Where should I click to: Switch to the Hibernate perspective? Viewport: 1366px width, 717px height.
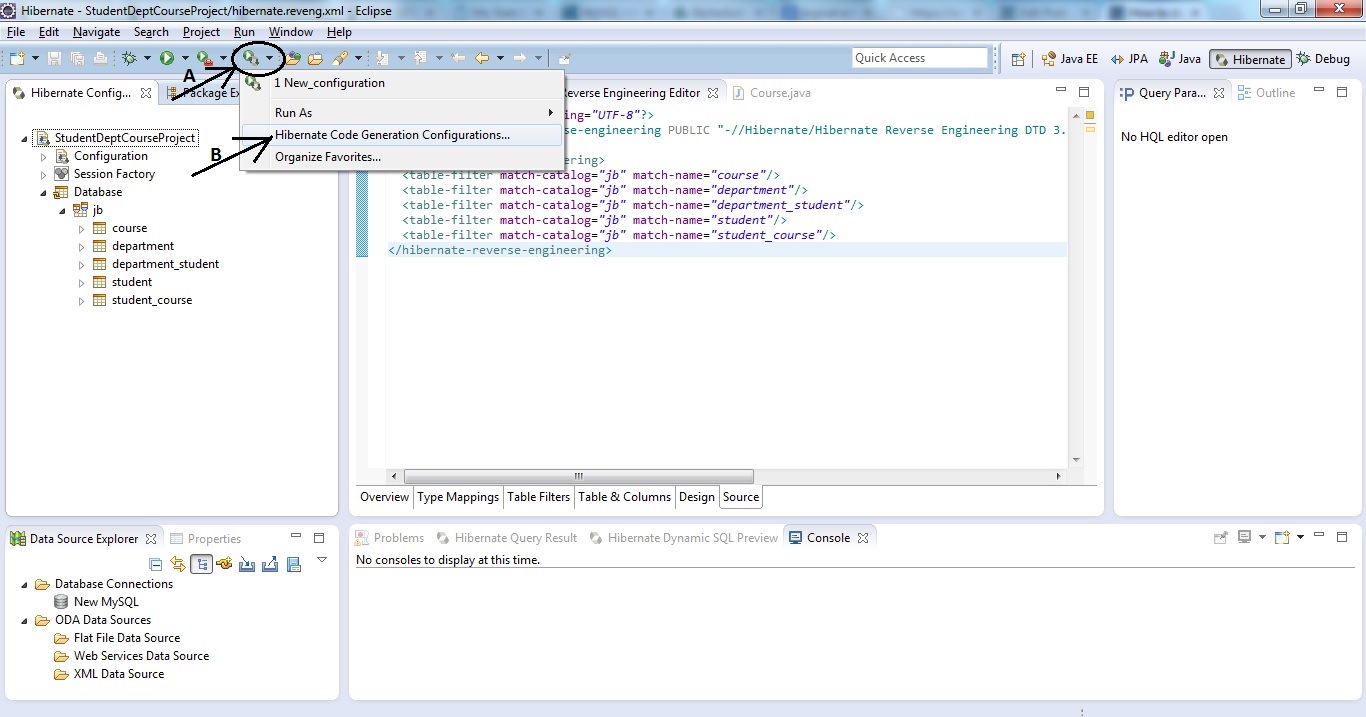1250,59
